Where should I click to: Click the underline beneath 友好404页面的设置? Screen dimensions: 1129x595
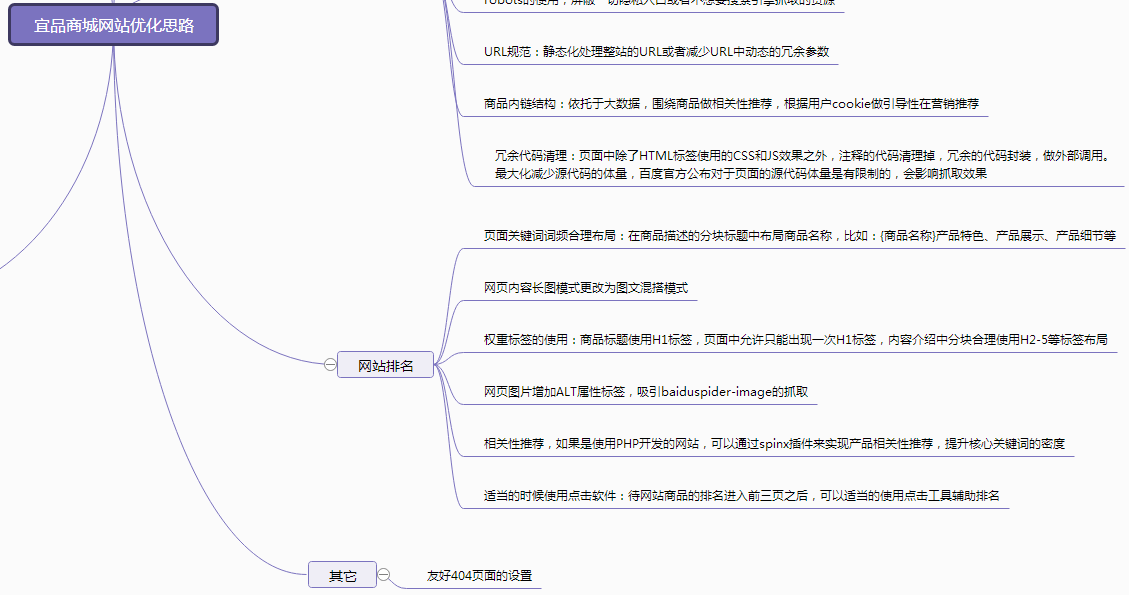point(470,588)
